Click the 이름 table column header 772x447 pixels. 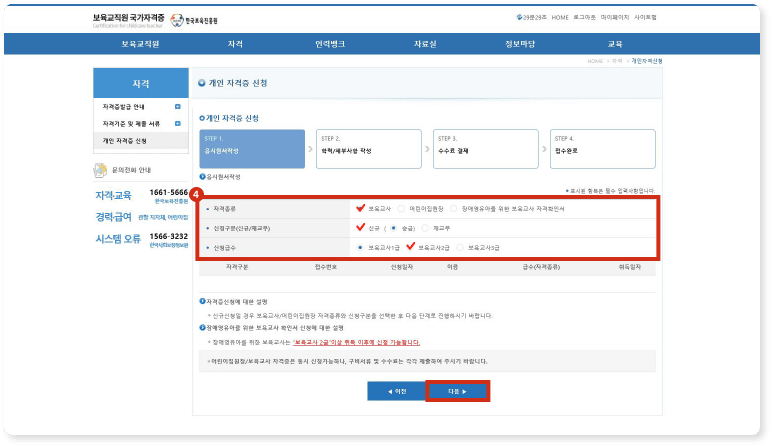pyautogui.click(x=452, y=267)
